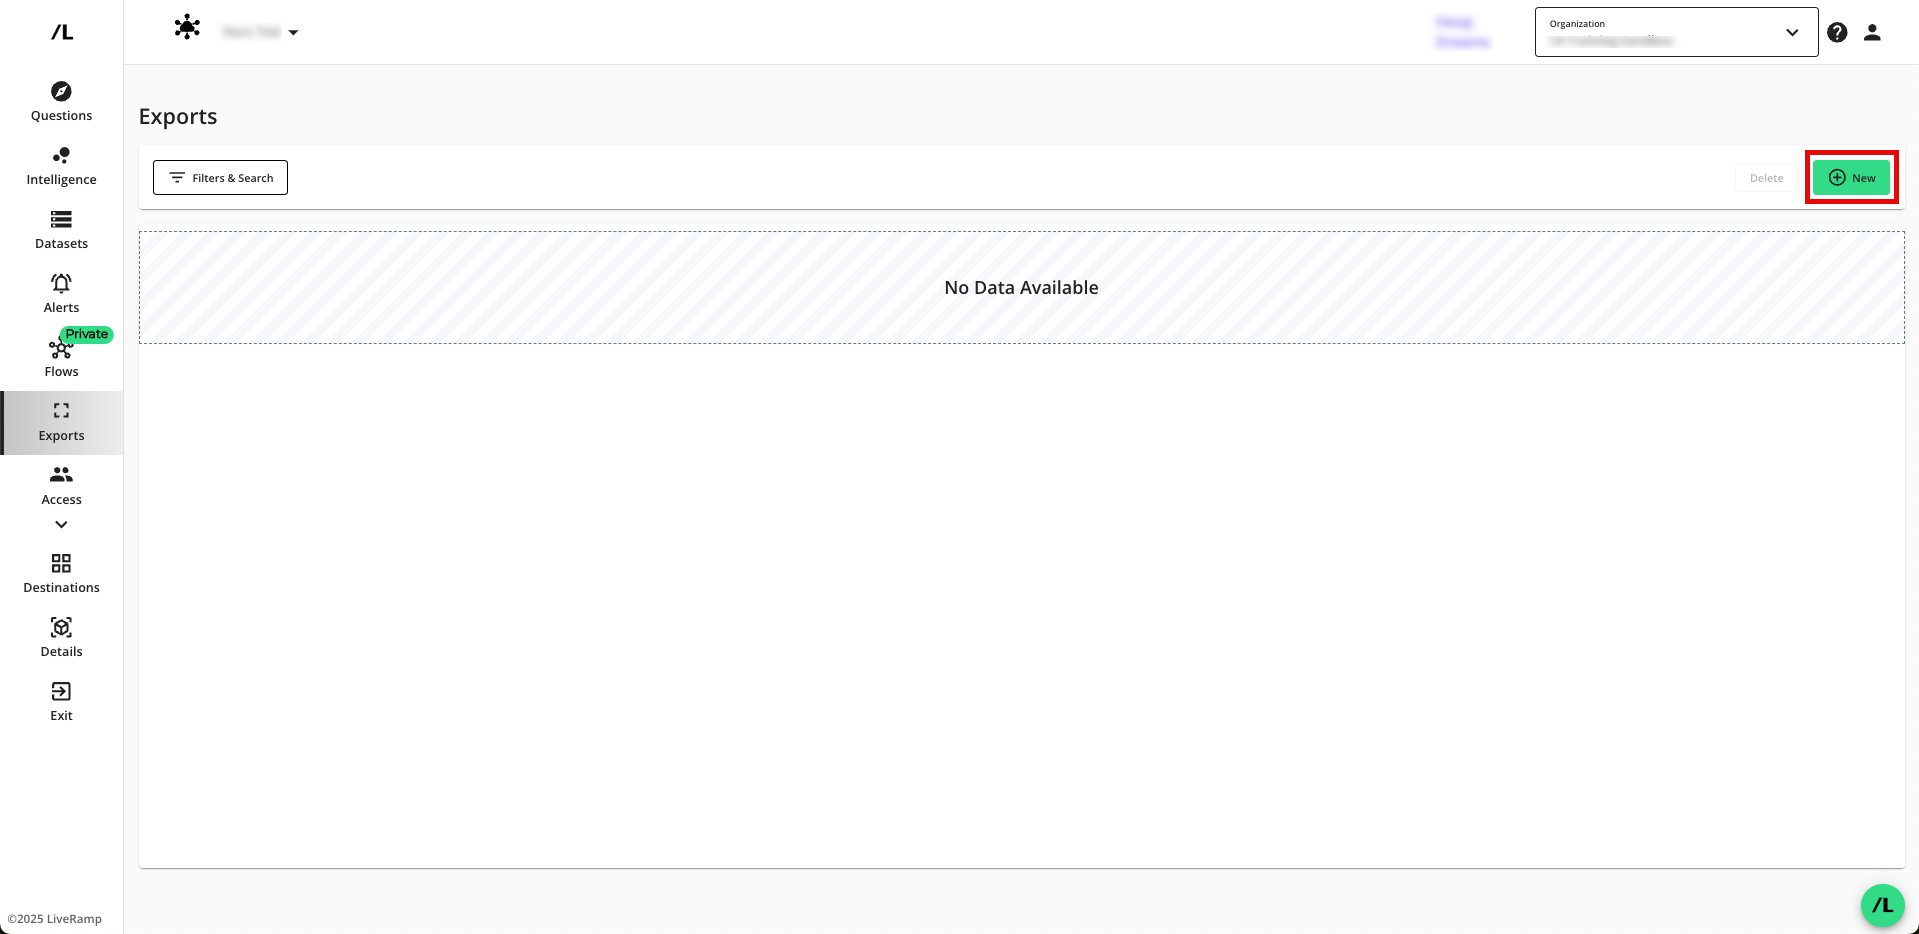This screenshot has width=1919, height=934.
Task: Open the Access people icon
Action: tap(61, 475)
